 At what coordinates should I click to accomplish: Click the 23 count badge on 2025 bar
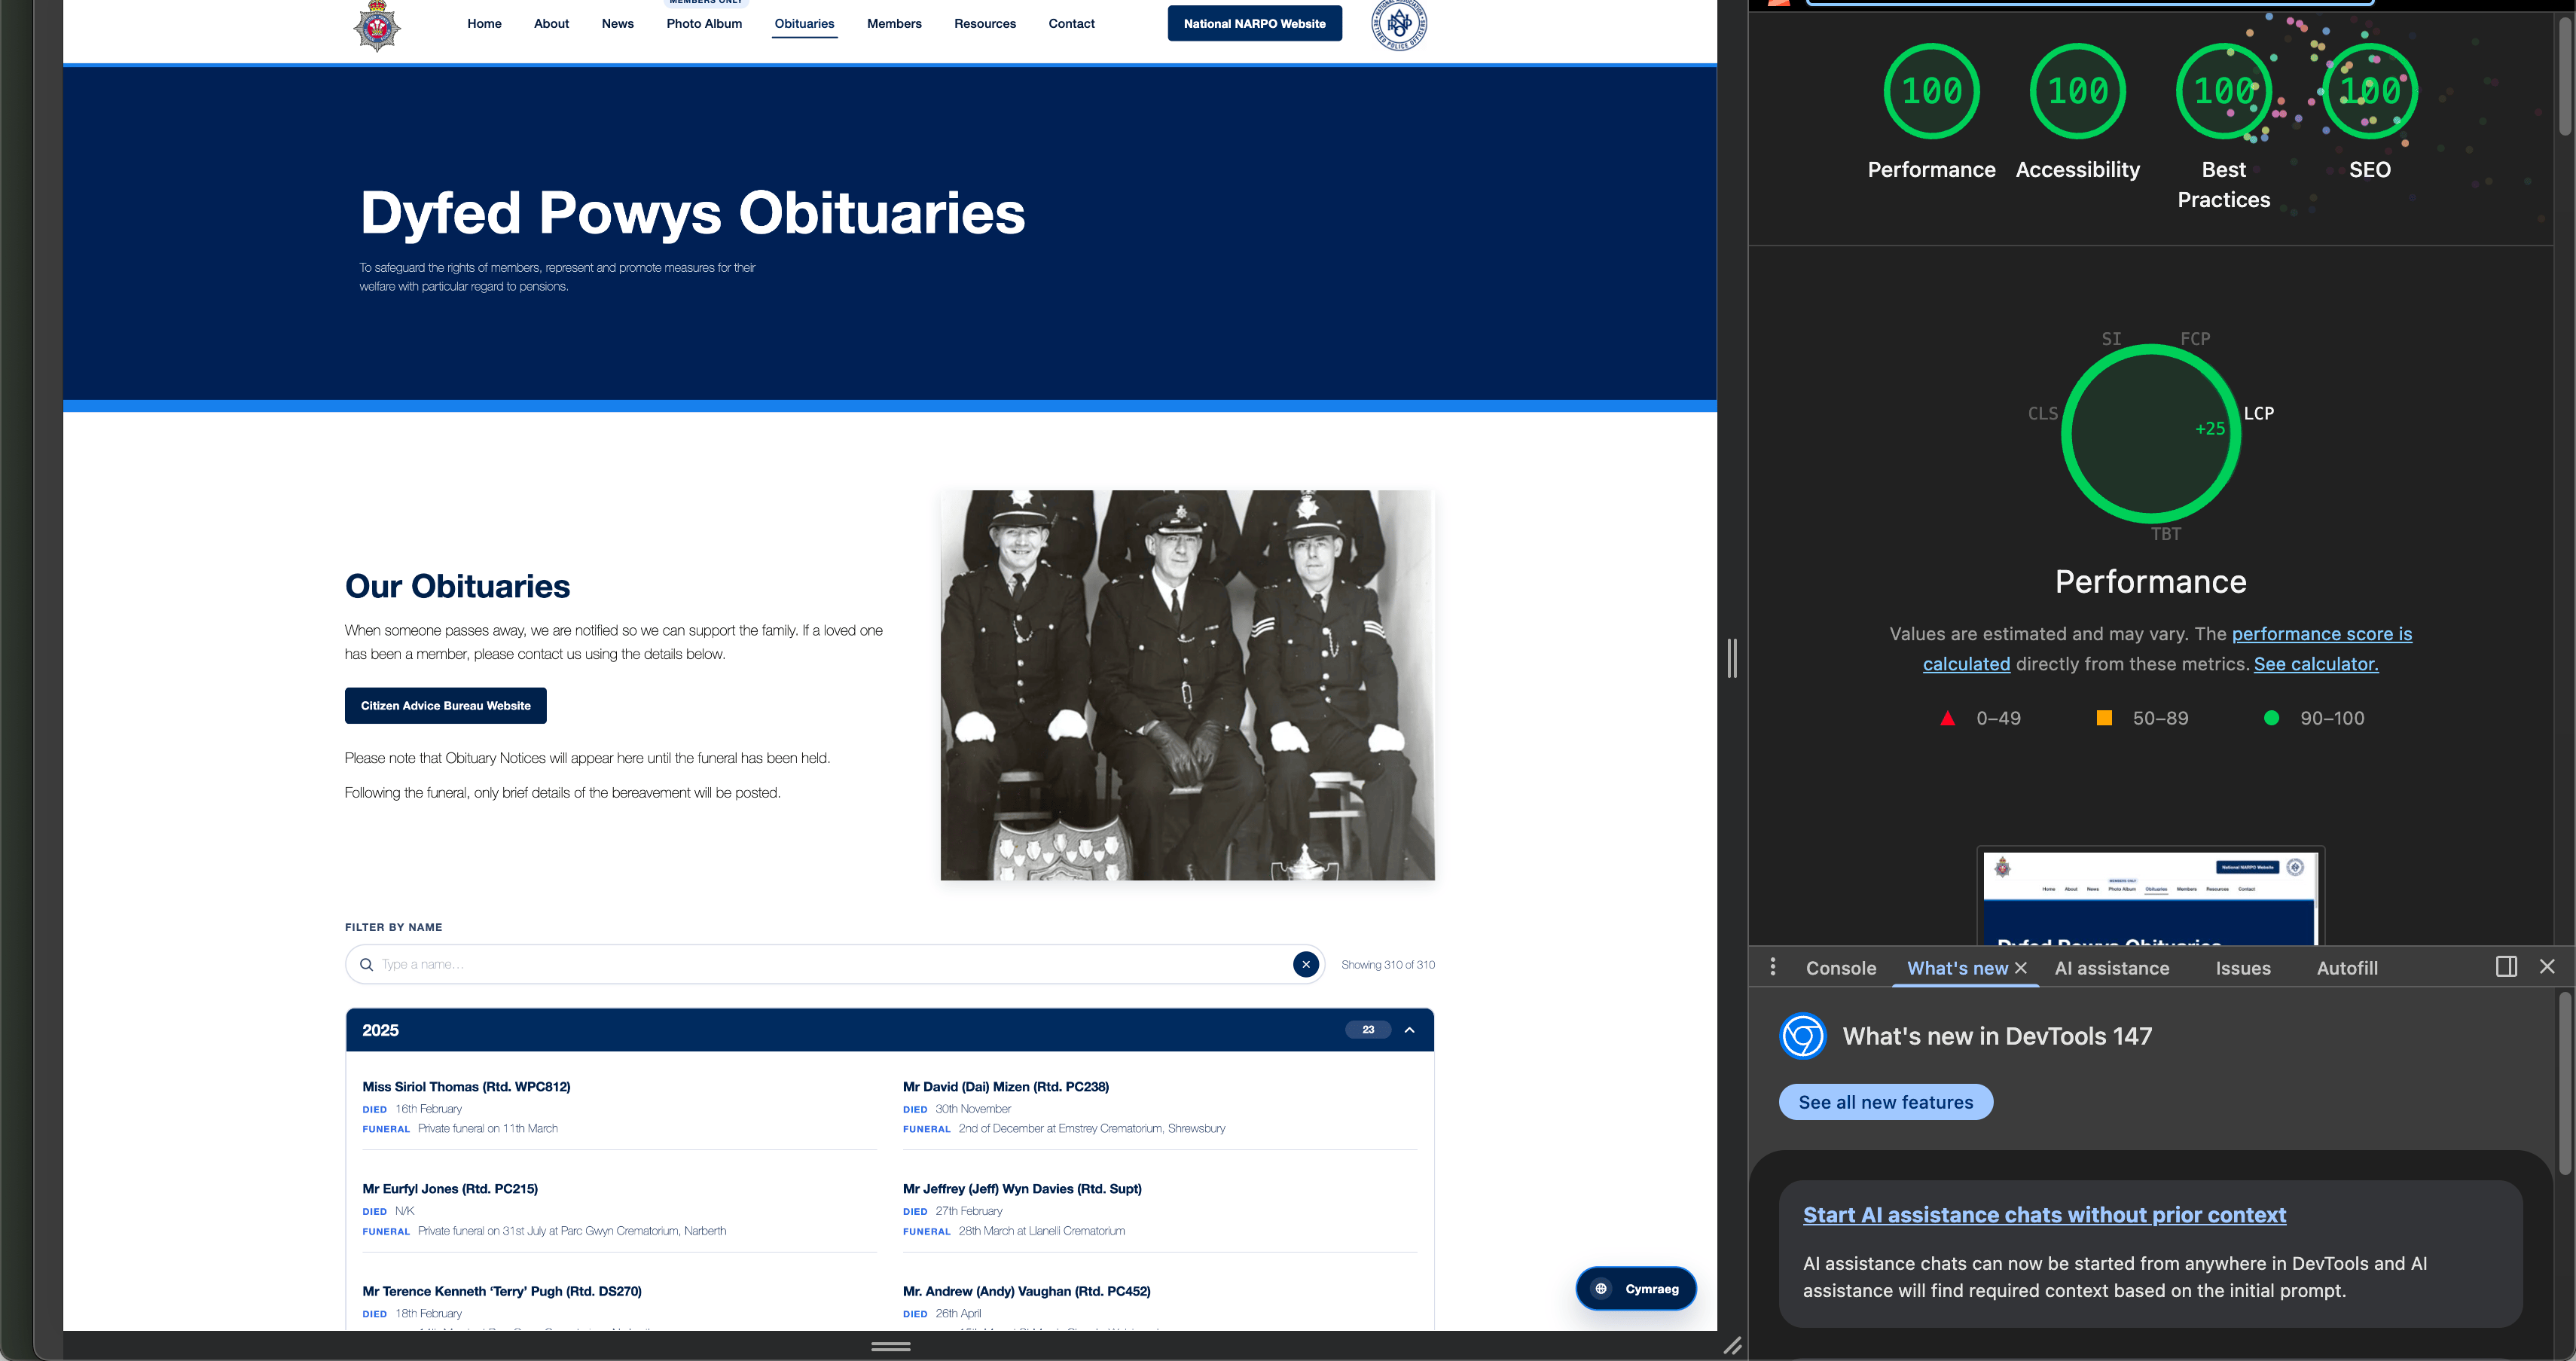coord(1367,1030)
